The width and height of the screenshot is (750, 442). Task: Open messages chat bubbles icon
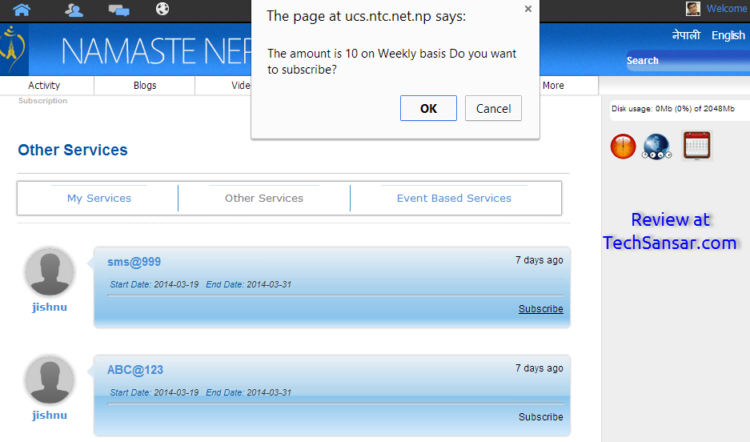pos(119,10)
